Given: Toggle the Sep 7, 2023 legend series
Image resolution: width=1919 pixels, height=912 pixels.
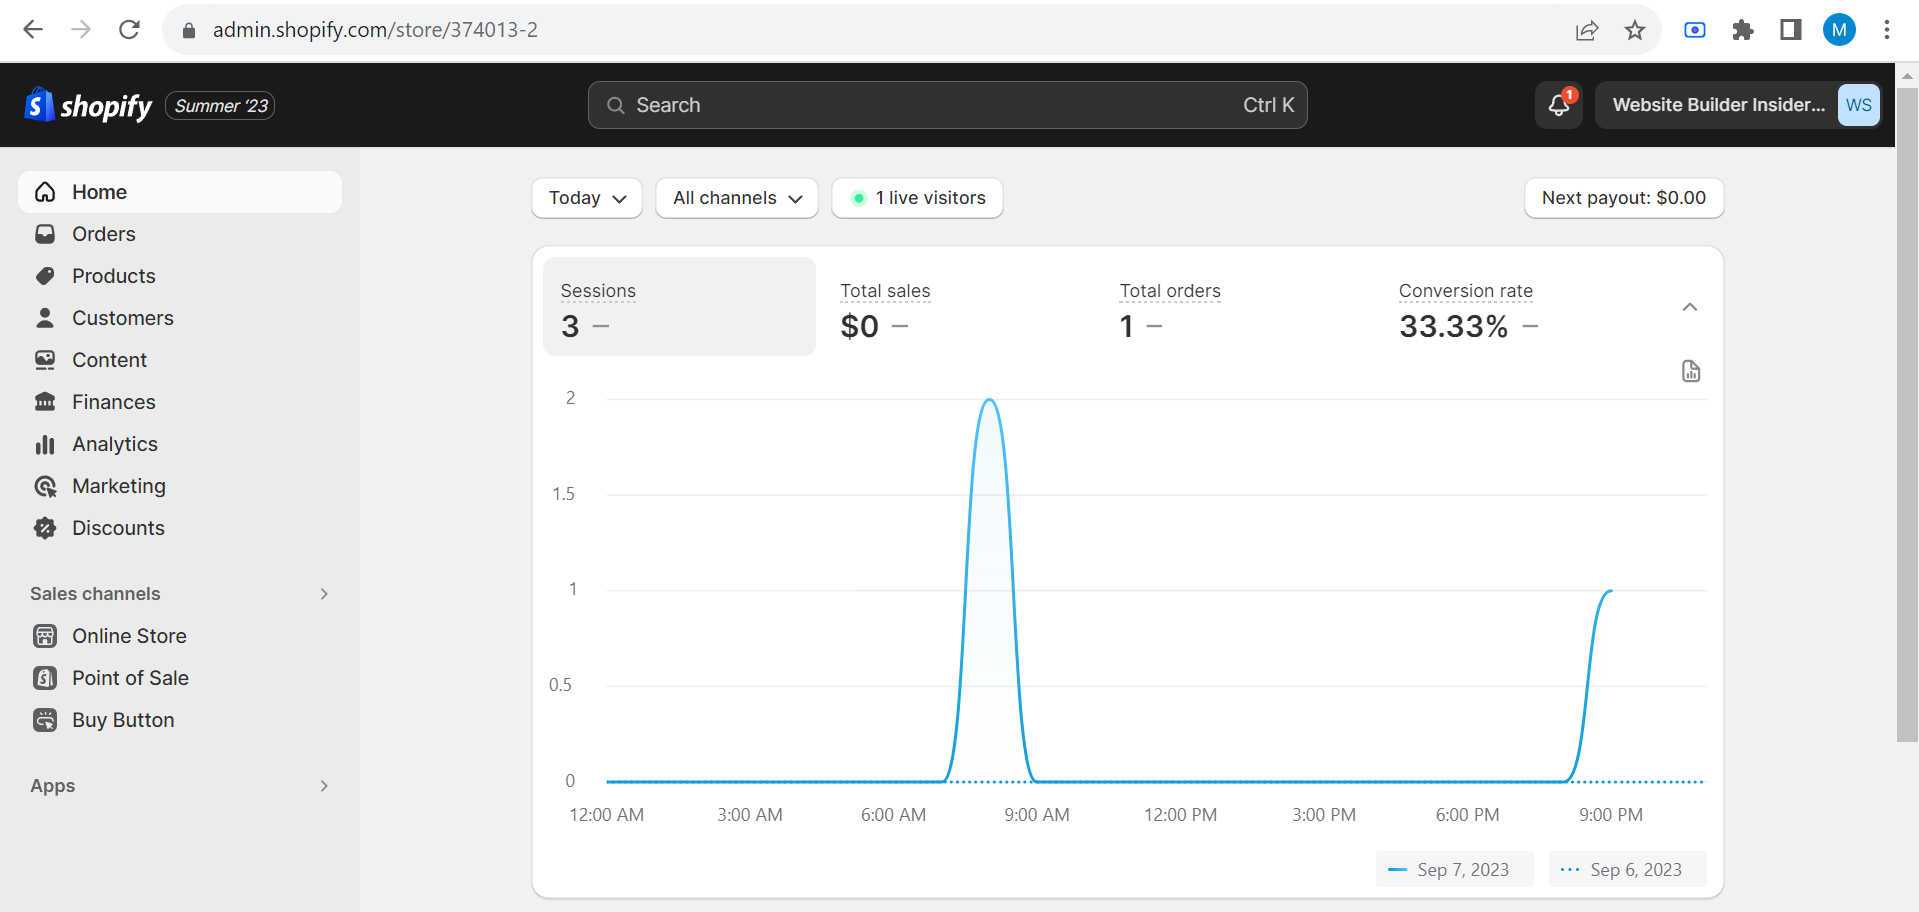Looking at the screenshot, I should 1453,870.
